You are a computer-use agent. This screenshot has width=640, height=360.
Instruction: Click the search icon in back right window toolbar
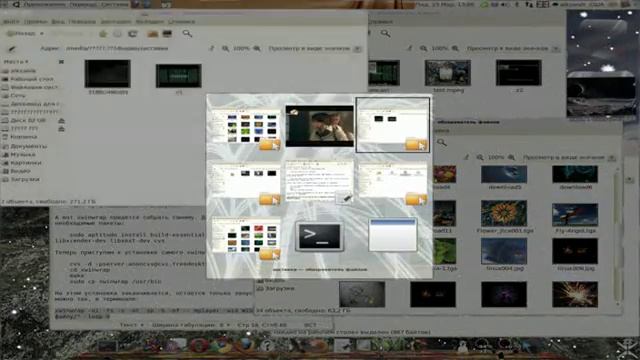click(x=385, y=33)
